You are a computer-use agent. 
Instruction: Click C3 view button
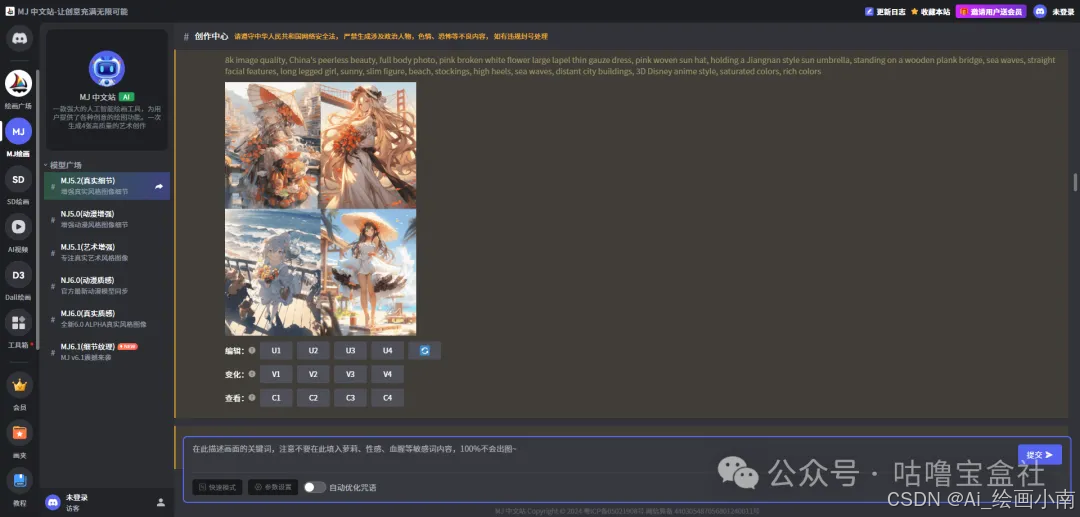[x=351, y=397]
